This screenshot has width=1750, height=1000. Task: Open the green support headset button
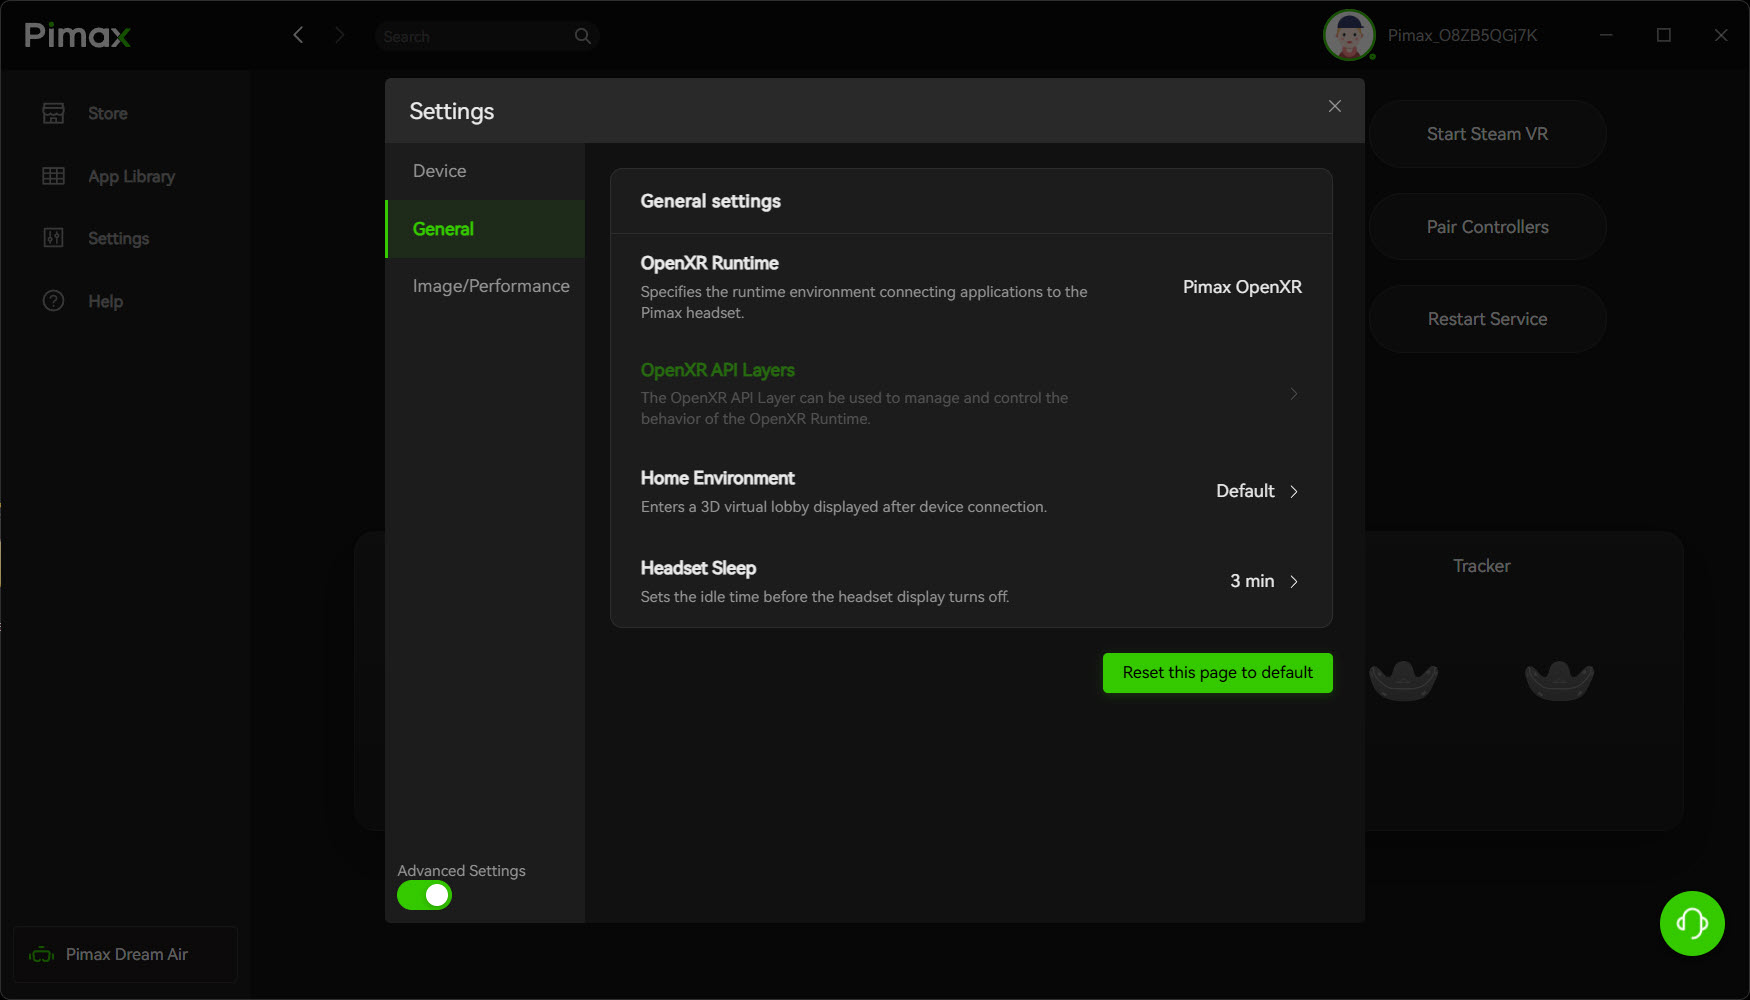pos(1692,923)
